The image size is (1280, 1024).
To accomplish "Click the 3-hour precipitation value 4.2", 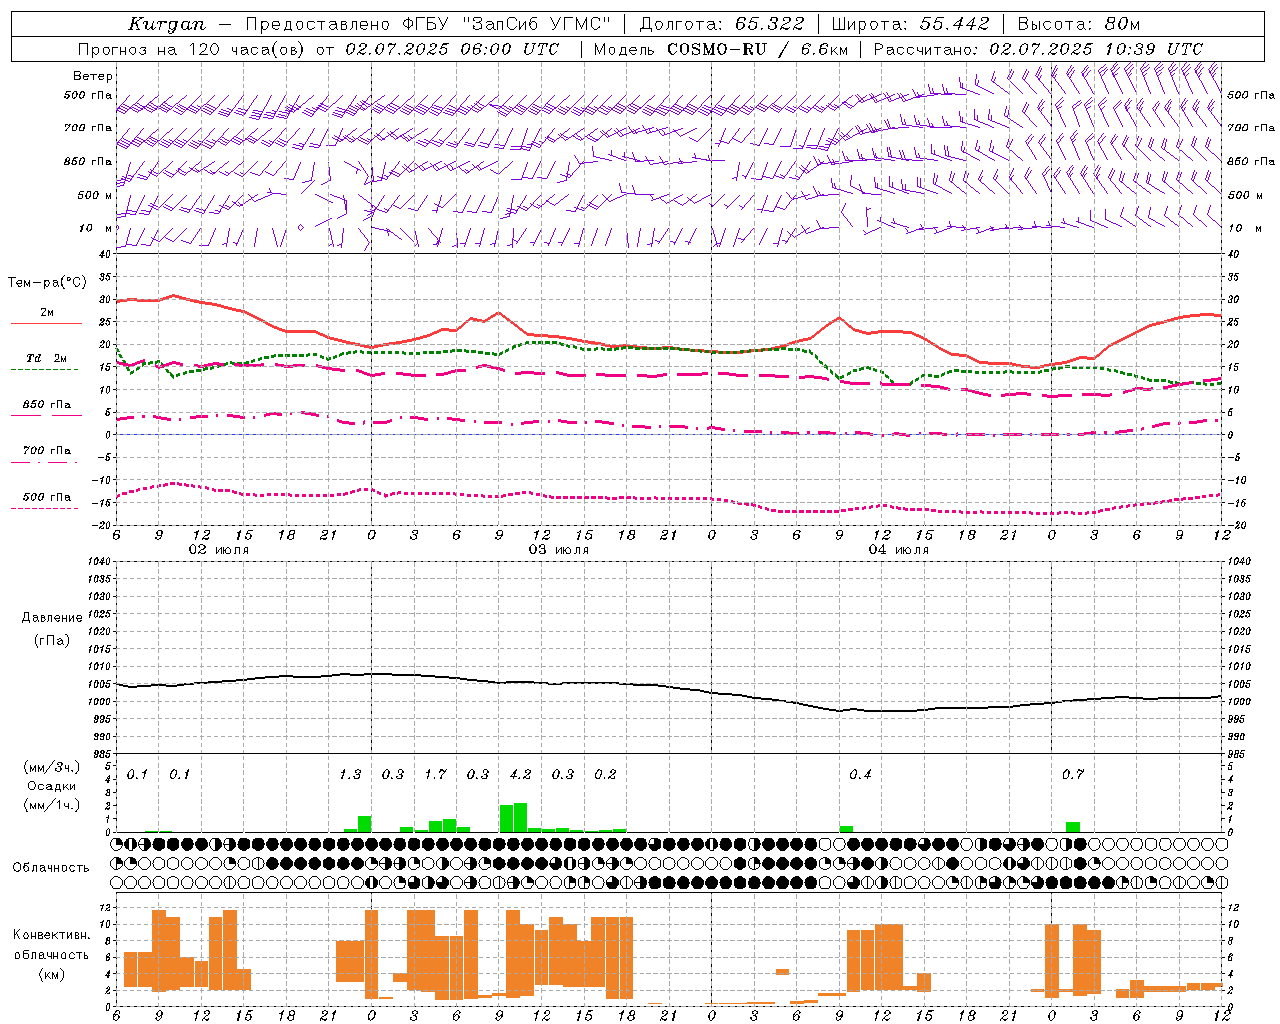I will [x=520, y=775].
